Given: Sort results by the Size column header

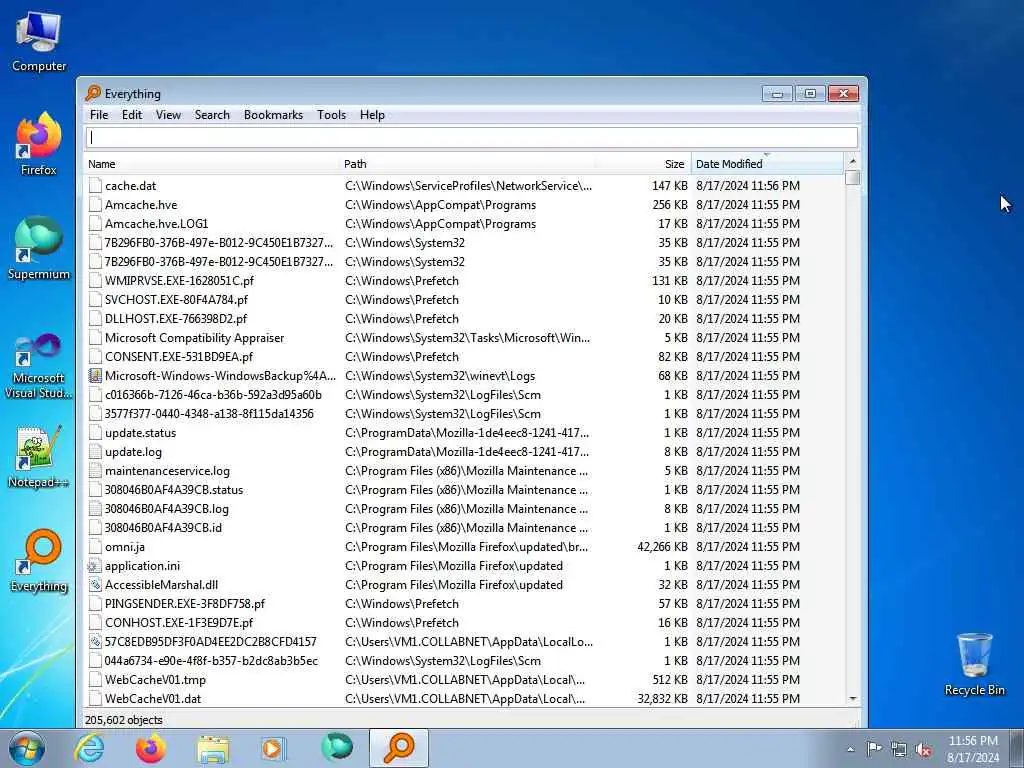Looking at the screenshot, I should click(x=643, y=164).
